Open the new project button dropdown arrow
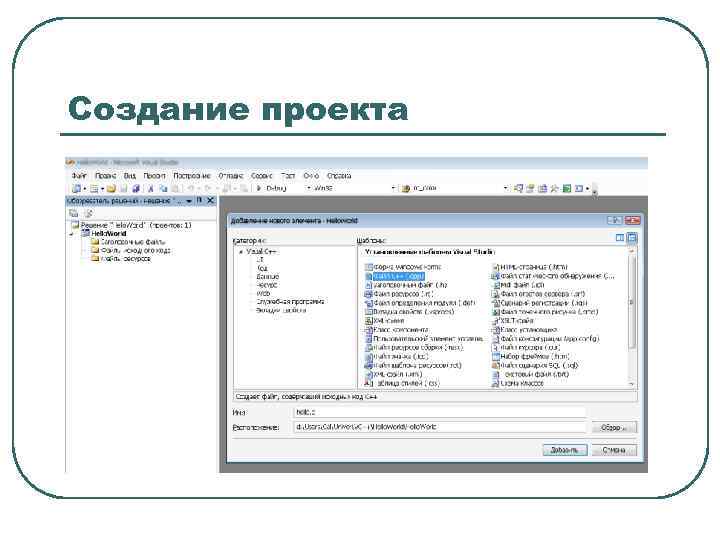 85,189
